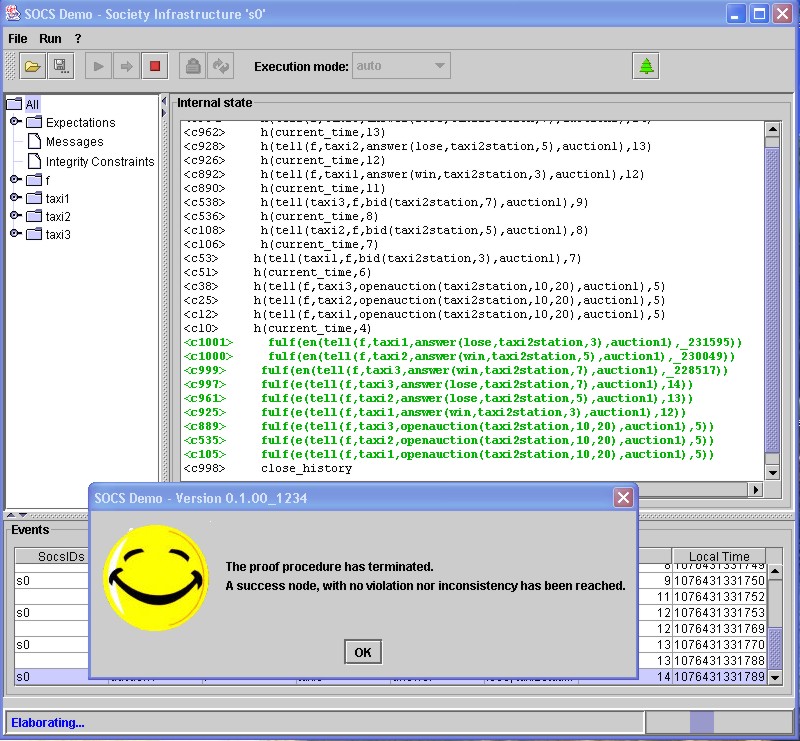
Task: Click the step forward arrow icon
Action: click(126, 67)
